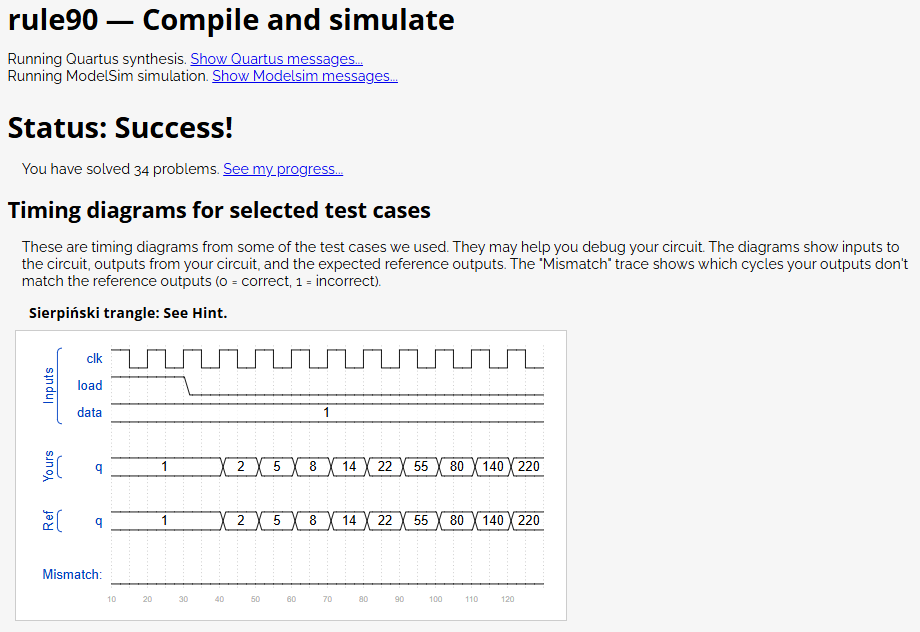The height and width of the screenshot is (632, 920).
Task: Click the time marker 70 on axis
Action: coord(327,599)
